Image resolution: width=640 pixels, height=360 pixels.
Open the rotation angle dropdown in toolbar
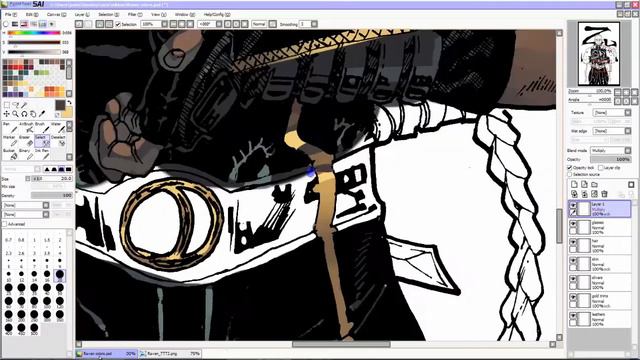click(x=219, y=24)
